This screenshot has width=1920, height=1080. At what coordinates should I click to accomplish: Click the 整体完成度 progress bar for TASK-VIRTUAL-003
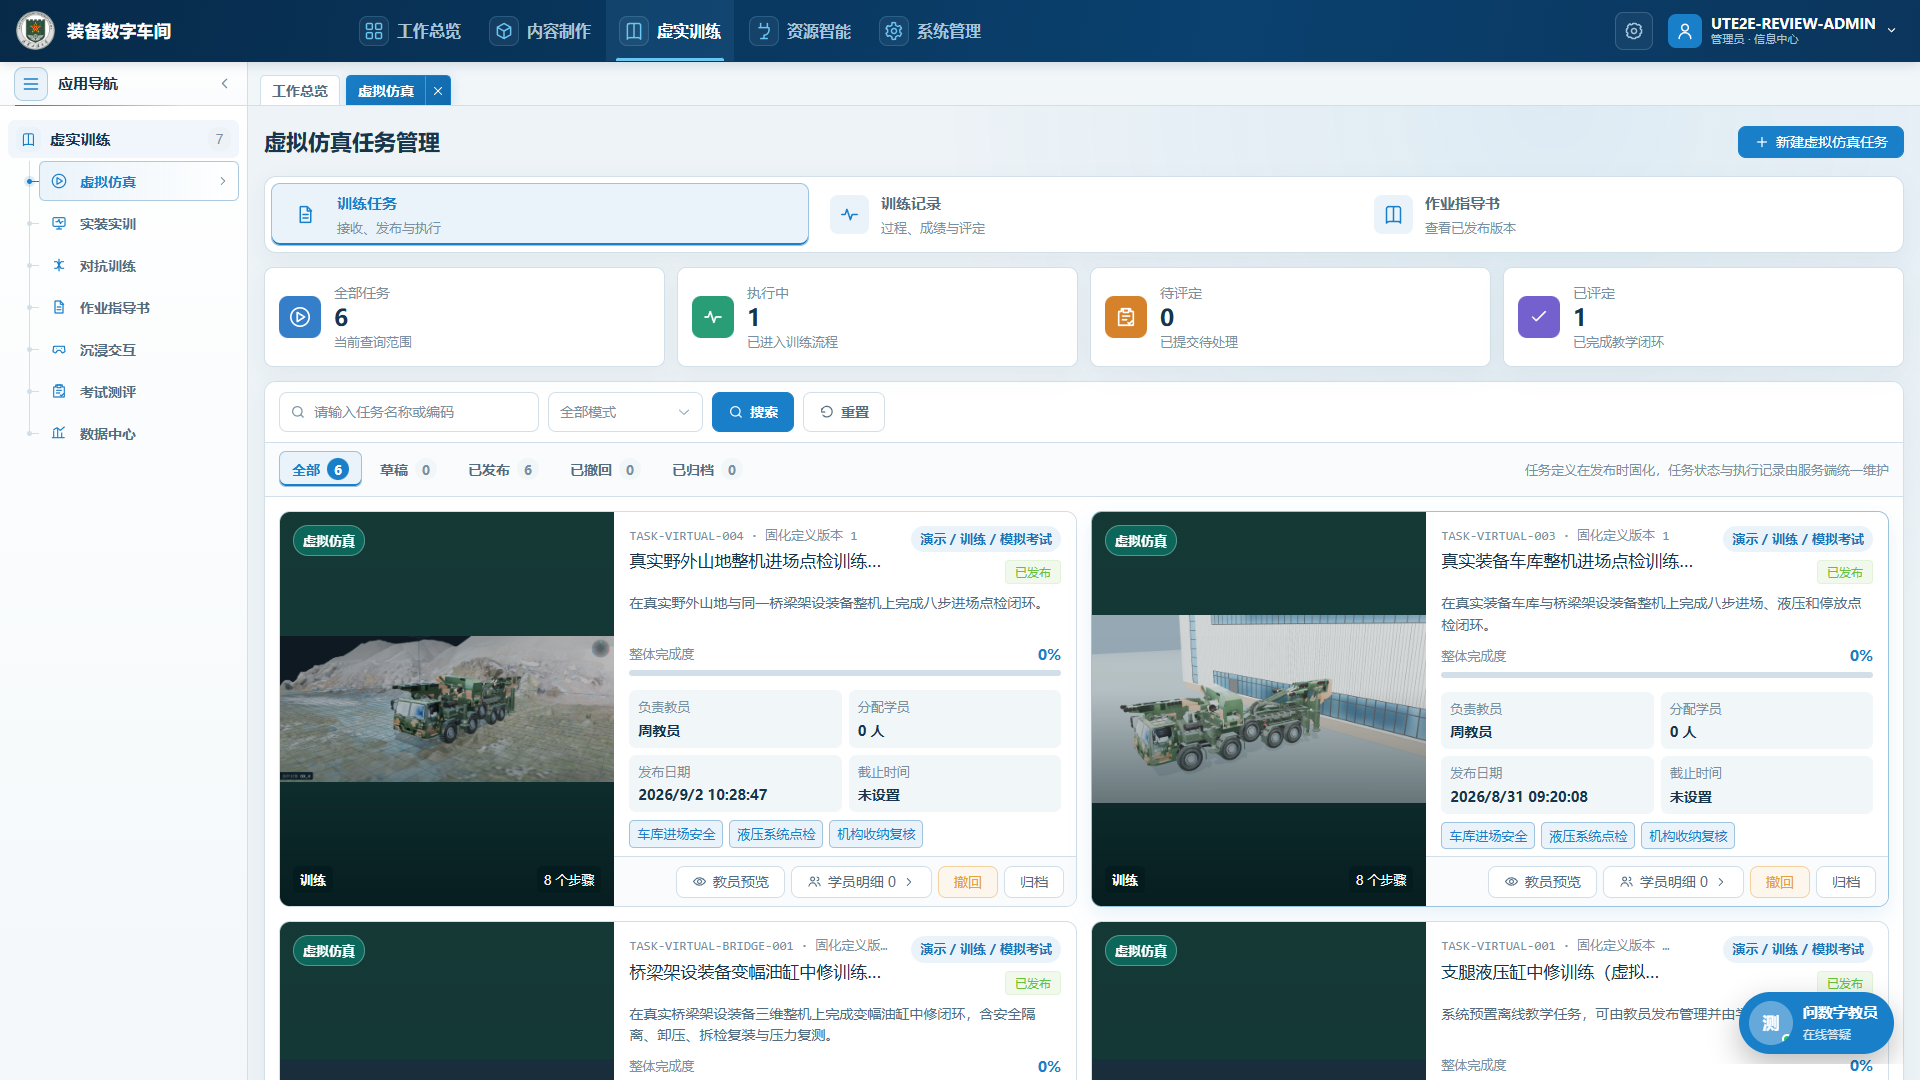[x=1657, y=675]
